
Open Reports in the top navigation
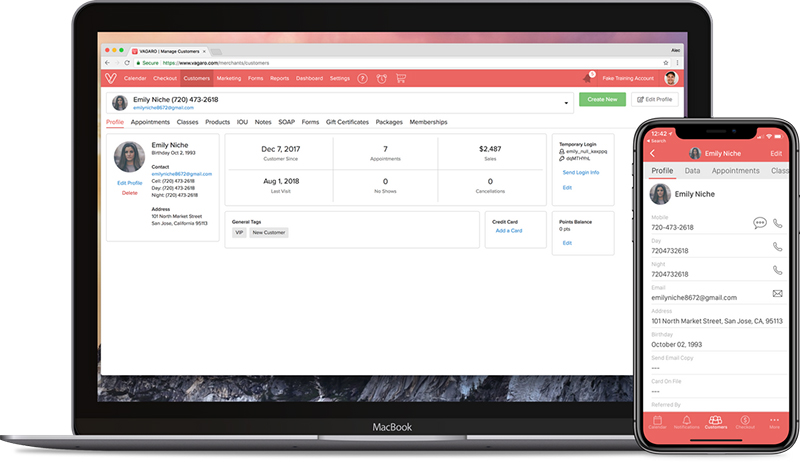tap(280, 79)
